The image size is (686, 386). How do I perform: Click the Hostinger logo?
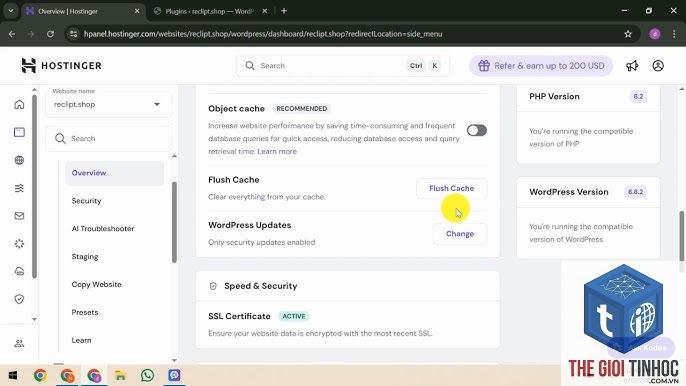[62, 66]
